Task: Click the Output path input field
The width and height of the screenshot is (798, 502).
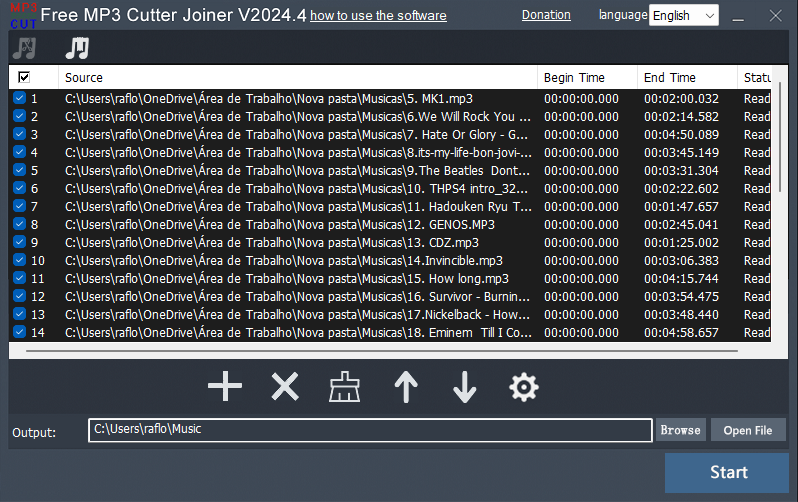Action: coord(370,430)
